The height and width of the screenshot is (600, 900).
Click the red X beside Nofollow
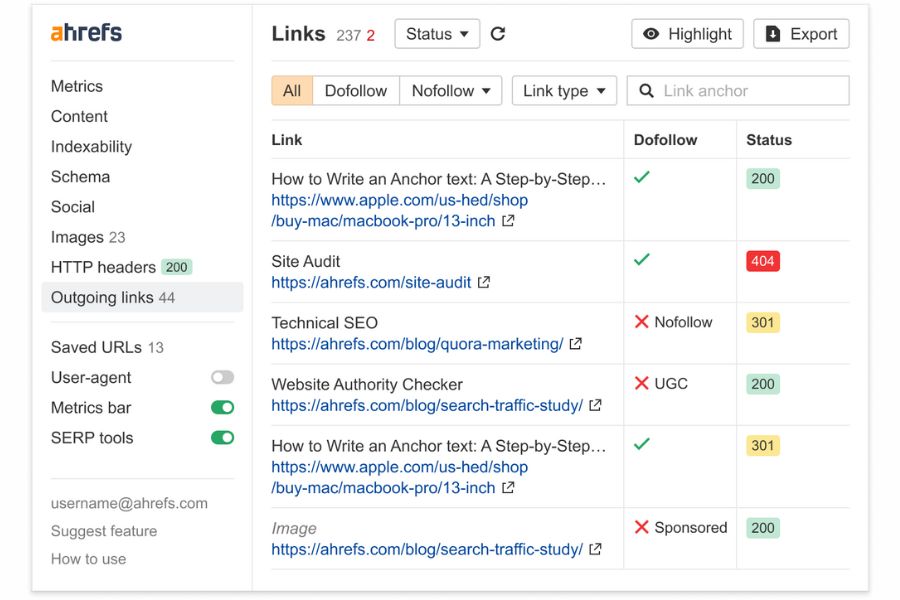[x=641, y=322]
